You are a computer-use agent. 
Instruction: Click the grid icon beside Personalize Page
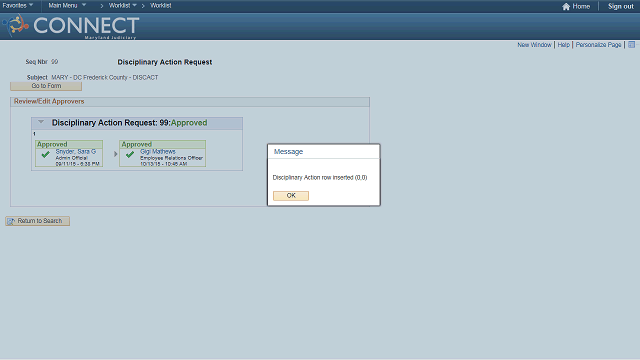631,45
